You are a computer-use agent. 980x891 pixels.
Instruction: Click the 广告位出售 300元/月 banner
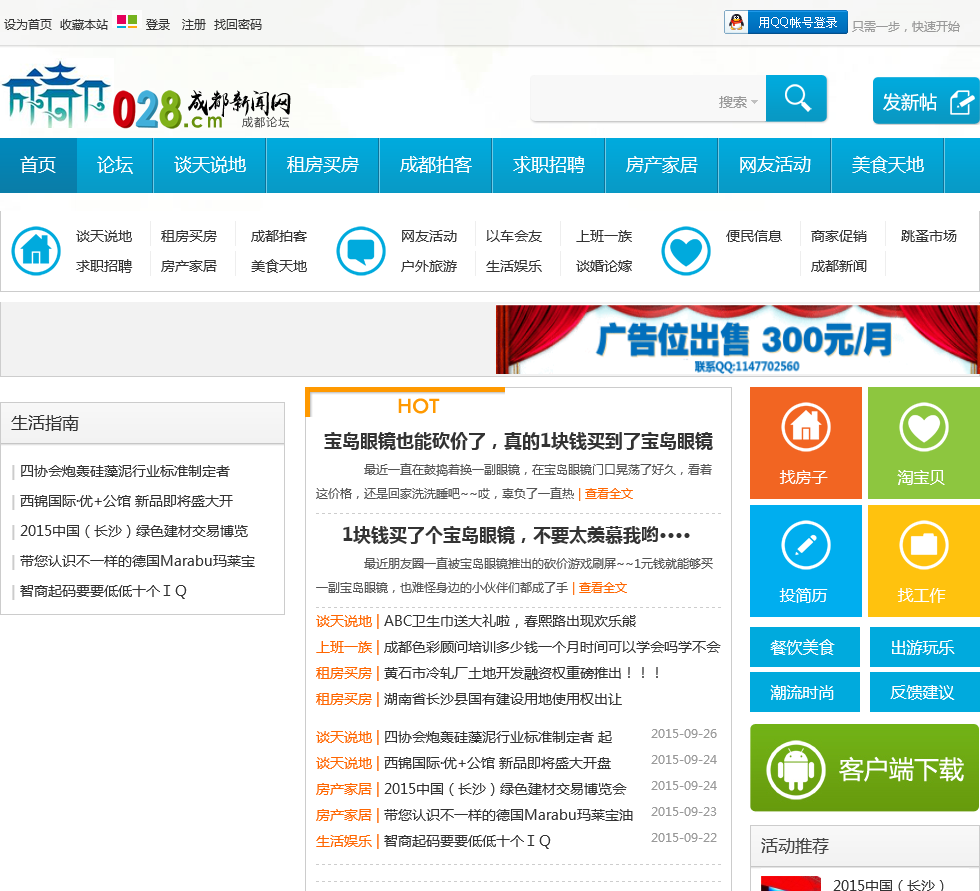[x=738, y=339]
